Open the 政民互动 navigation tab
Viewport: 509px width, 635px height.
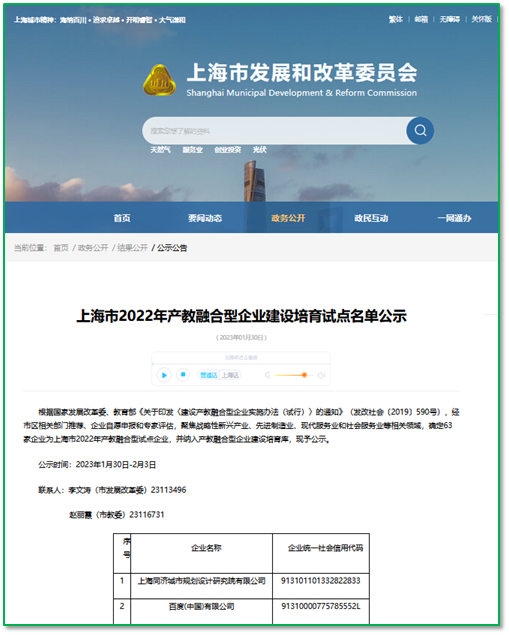[371, 218]
